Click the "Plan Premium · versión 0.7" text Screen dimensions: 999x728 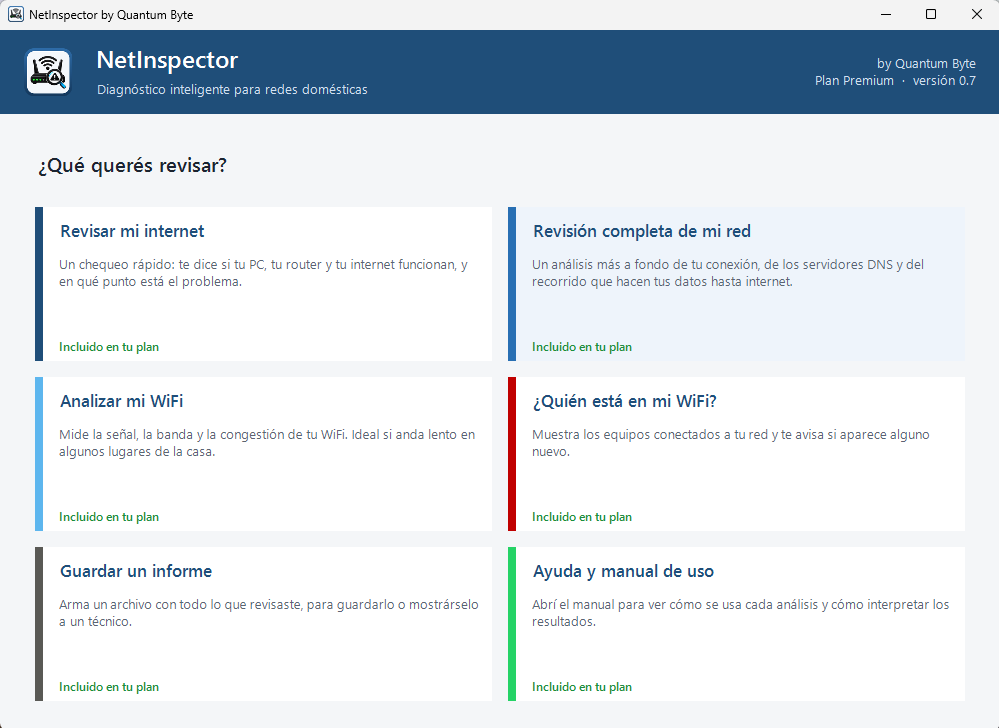pyautogui.click(x=895, y=81)
